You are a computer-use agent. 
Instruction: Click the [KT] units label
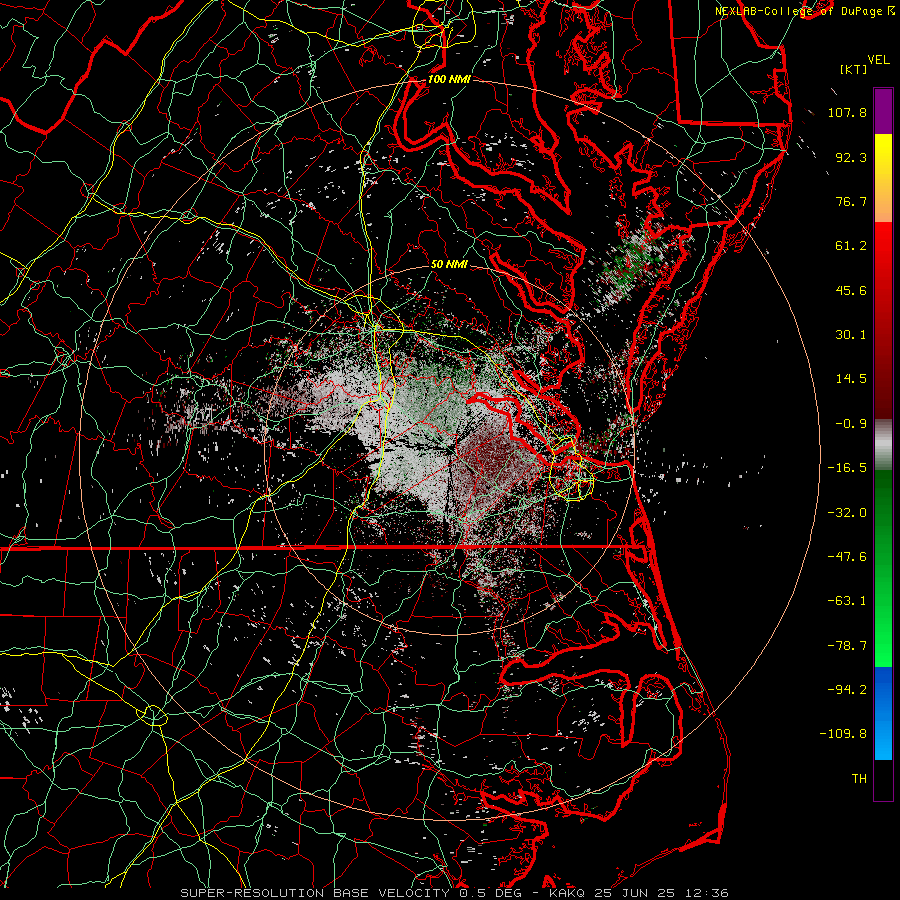click(854, 69)
